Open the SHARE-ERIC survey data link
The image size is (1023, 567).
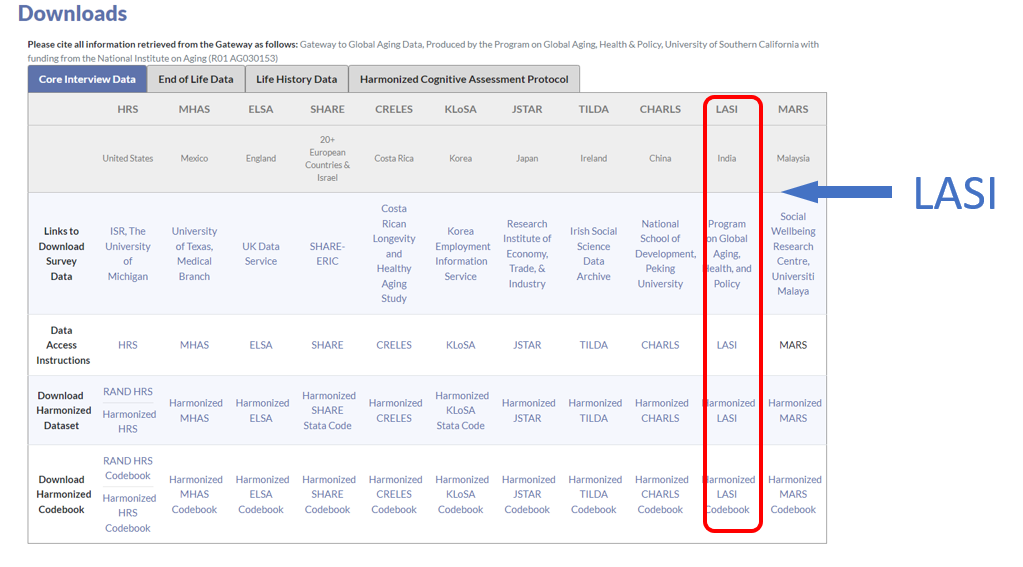(328, 254)
